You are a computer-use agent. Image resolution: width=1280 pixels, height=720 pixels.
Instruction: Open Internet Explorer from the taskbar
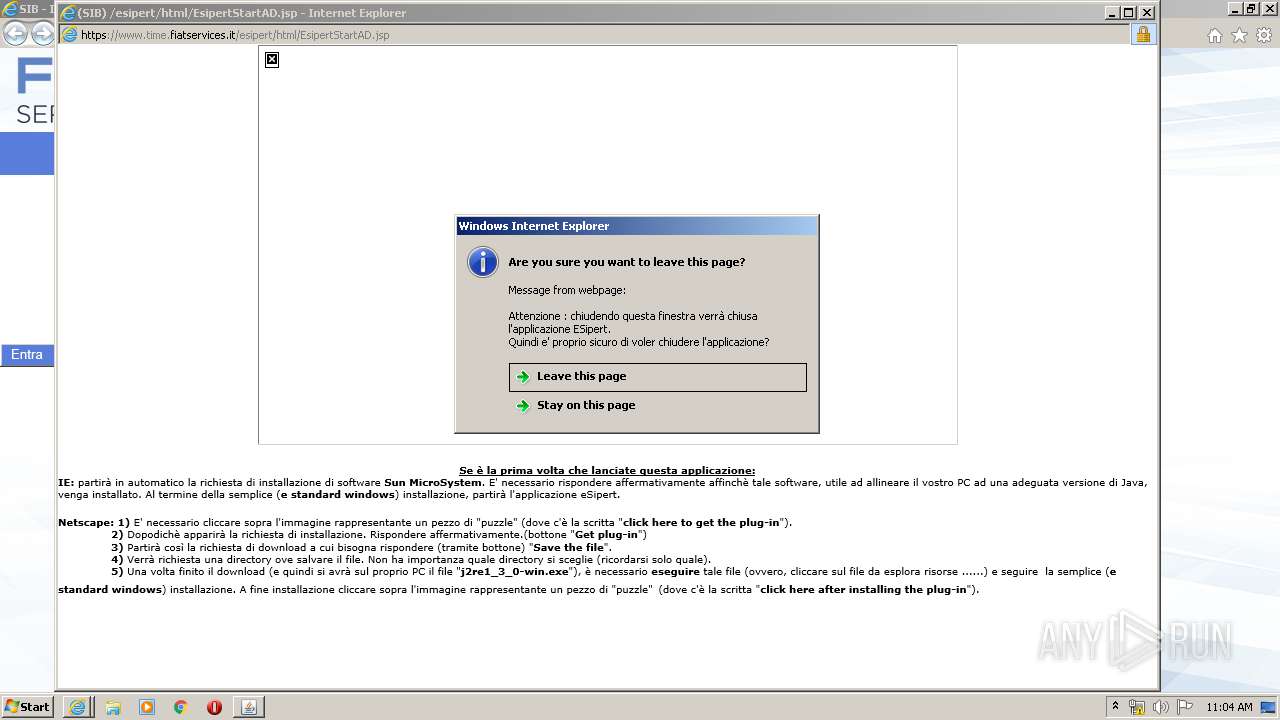coord(77,707)
